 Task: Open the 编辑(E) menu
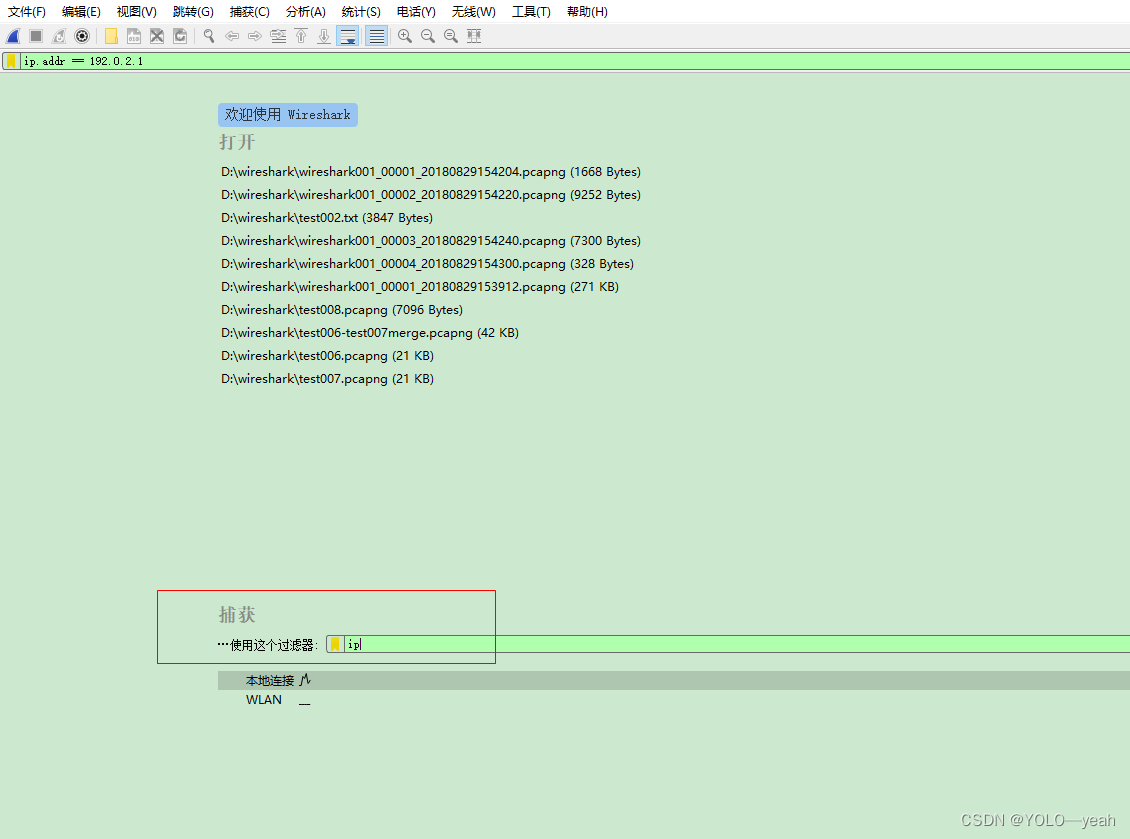[x=81, y=12]
